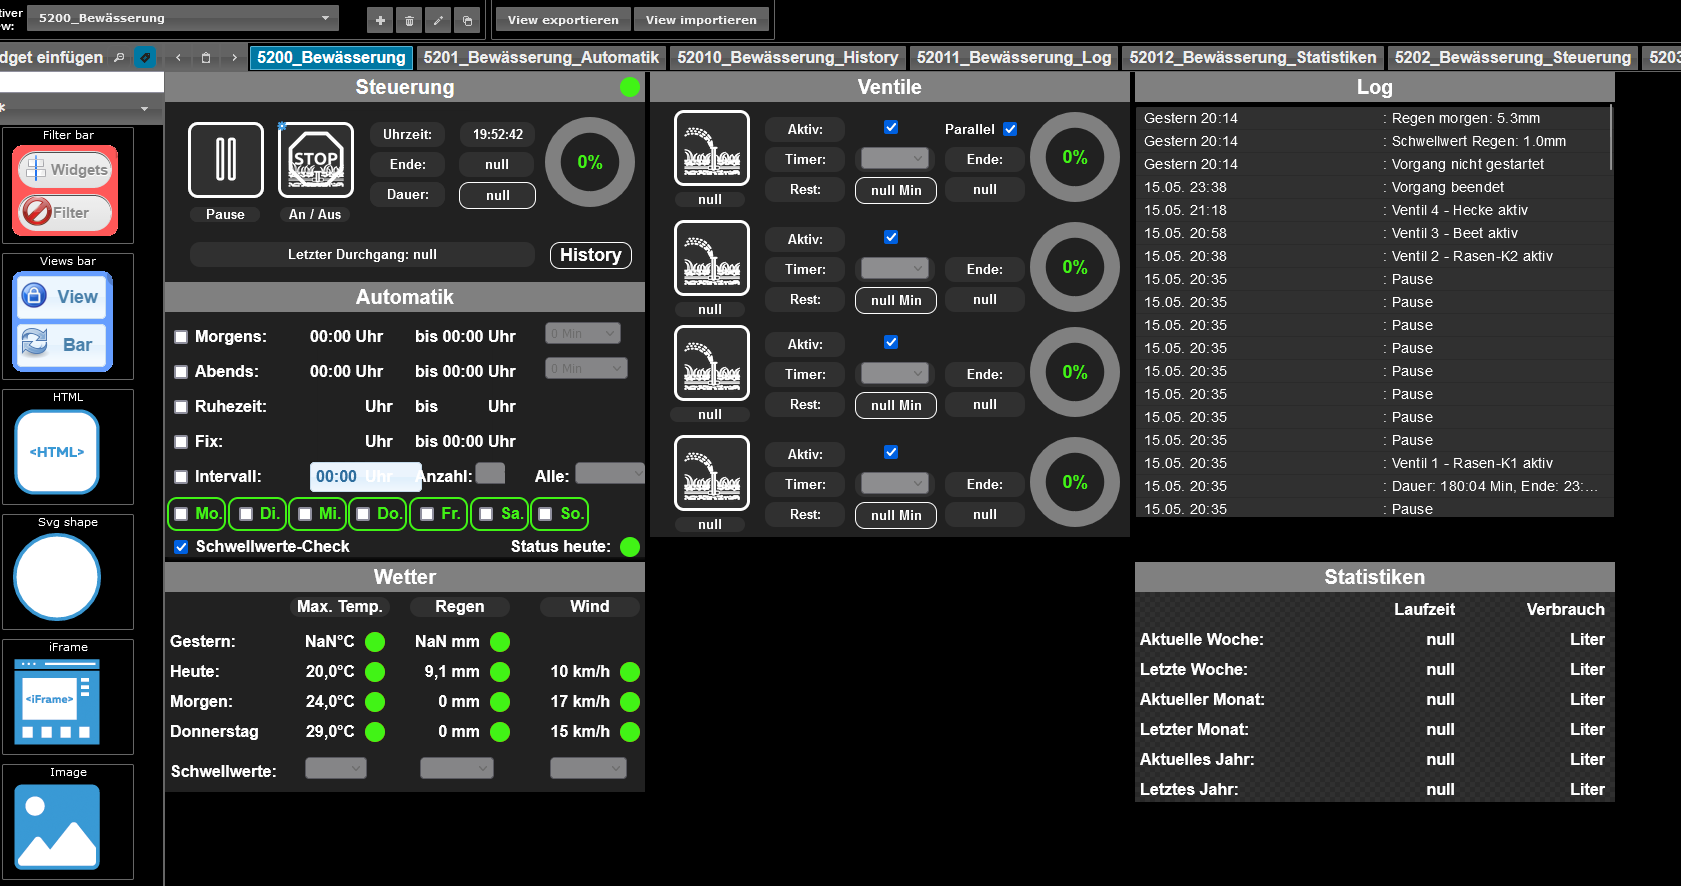Click the third valve sprinkler icon
The height and width of the screenshot is (886, 1681).
tap(712, 363)
